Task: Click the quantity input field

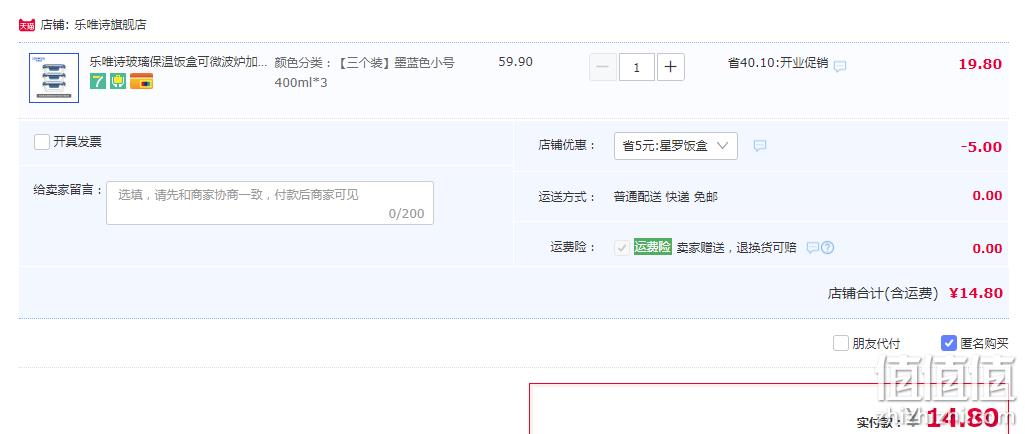Action: [x=637, y=67]
